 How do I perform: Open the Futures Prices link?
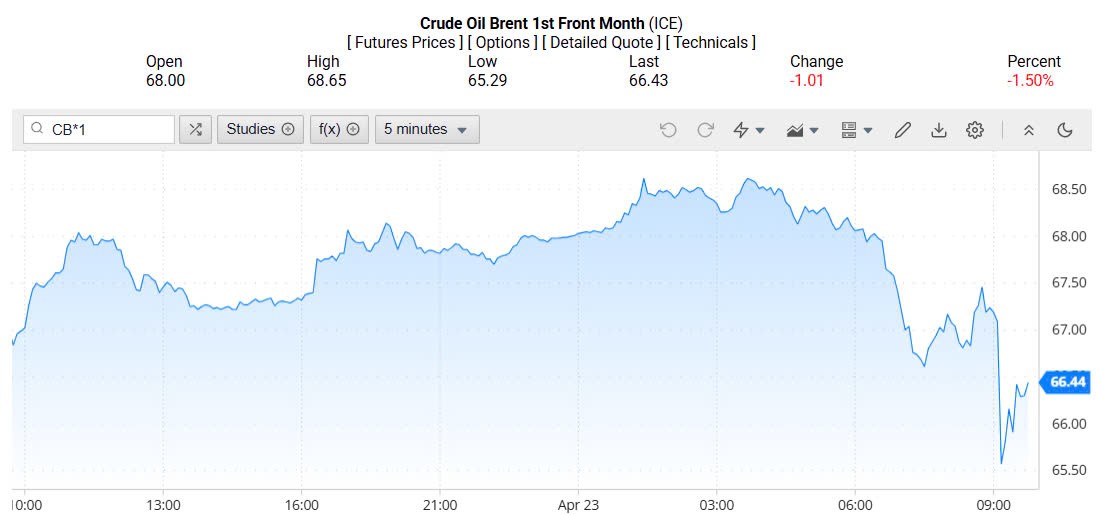(406, 42)
